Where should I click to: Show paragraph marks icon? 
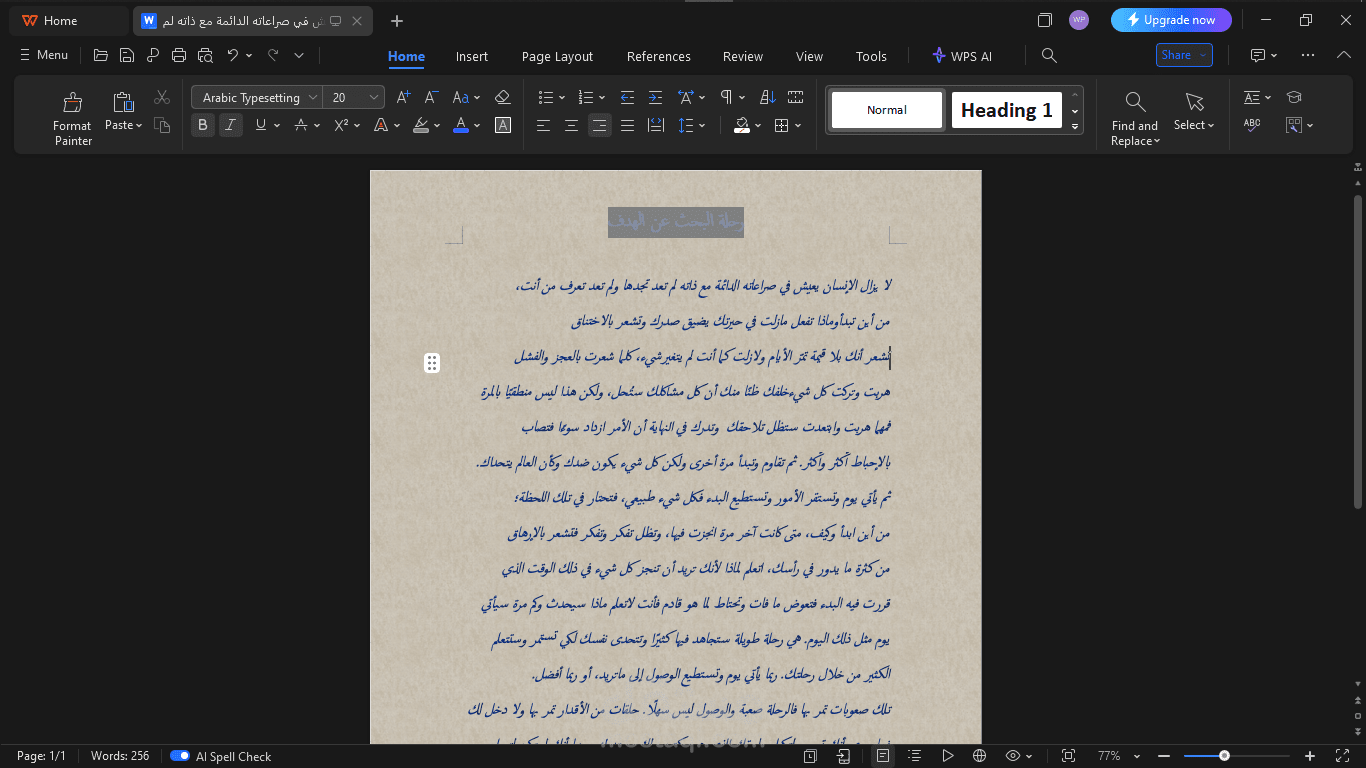724,97
